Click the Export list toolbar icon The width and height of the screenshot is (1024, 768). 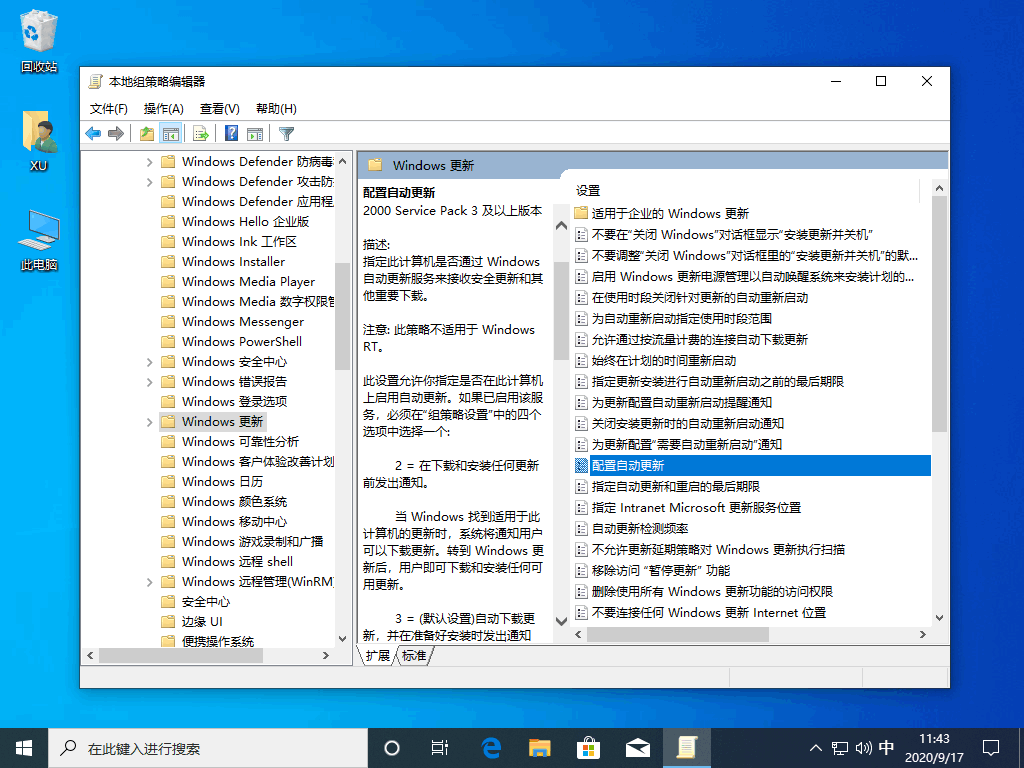click(201, 134)
